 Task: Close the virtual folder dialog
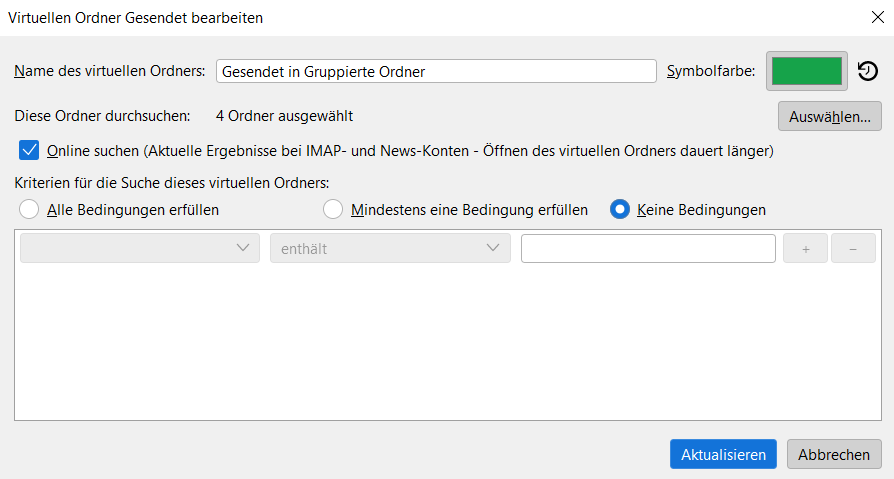tap(877, 17)
